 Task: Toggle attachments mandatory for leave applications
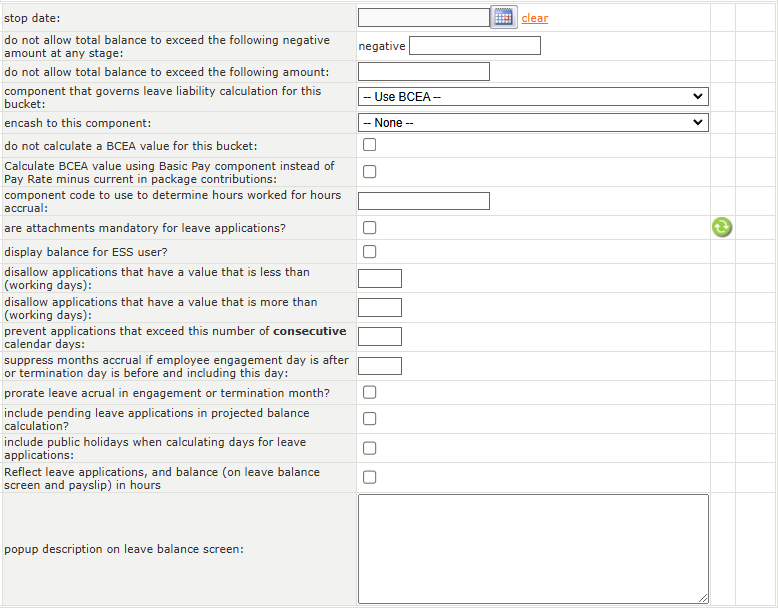370,228
